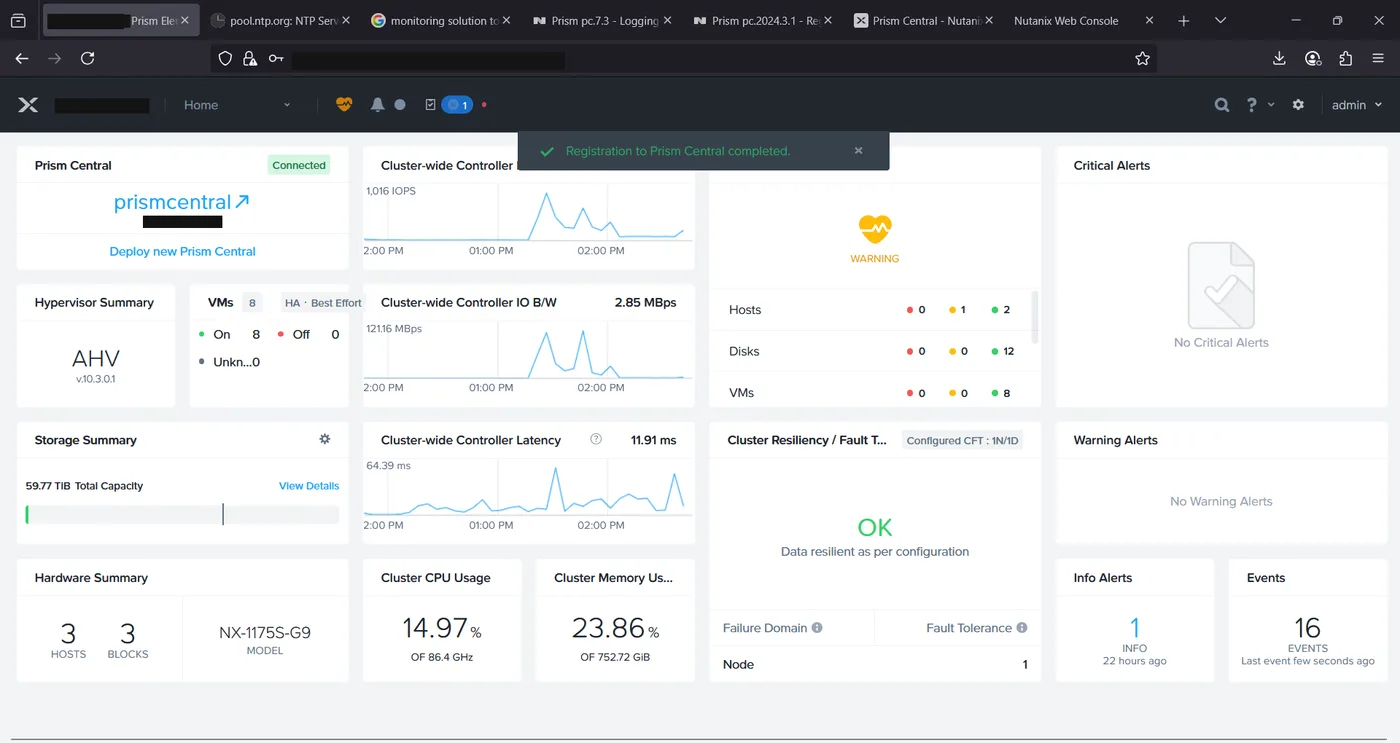Viewport: 1400px width, 743px height.
Task: Click the Storage Summary gear icon
Action: (x=324, y=439)
